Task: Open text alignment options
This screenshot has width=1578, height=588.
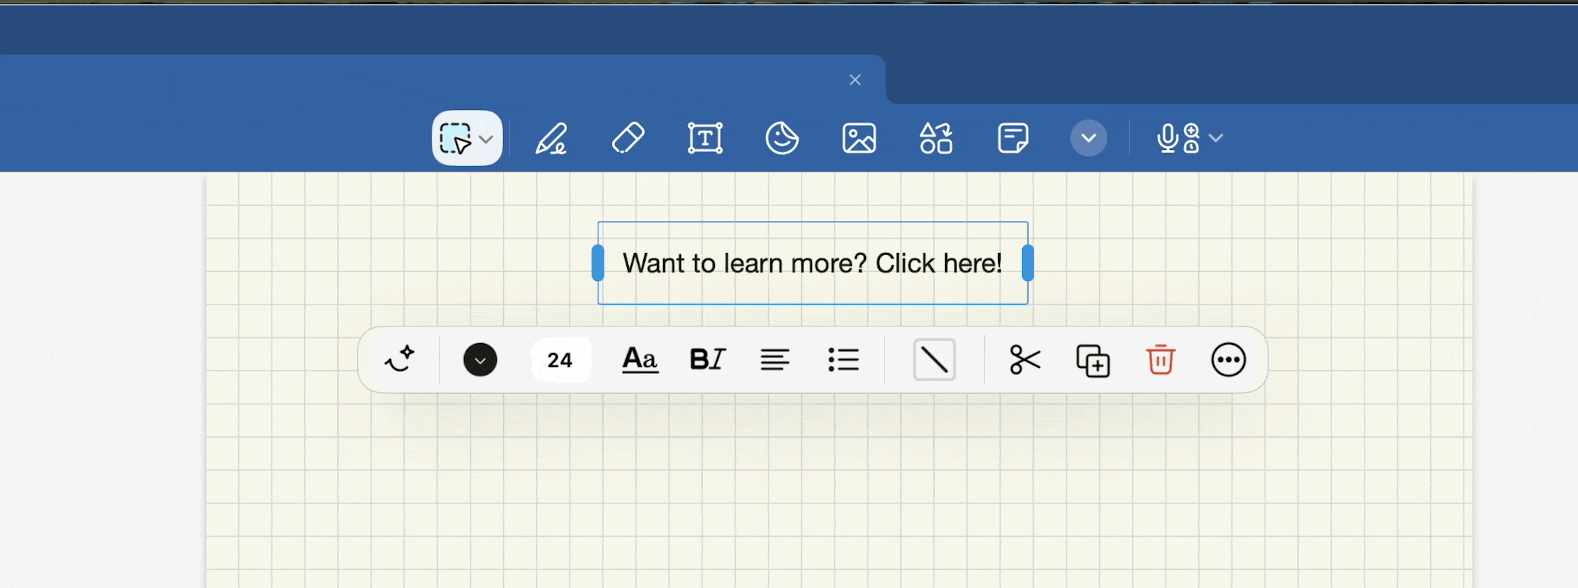Action: [x=775, y=359]
